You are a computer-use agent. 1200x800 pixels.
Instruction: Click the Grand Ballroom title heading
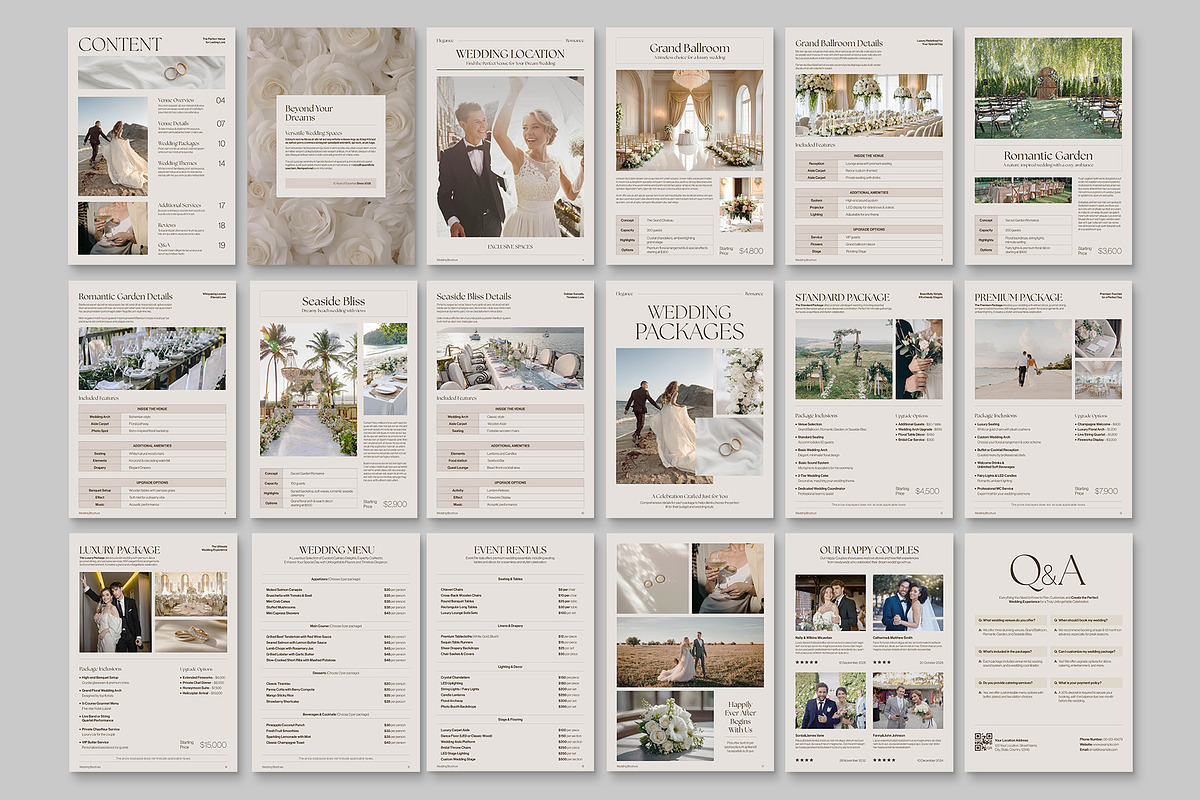coord(689,48)
